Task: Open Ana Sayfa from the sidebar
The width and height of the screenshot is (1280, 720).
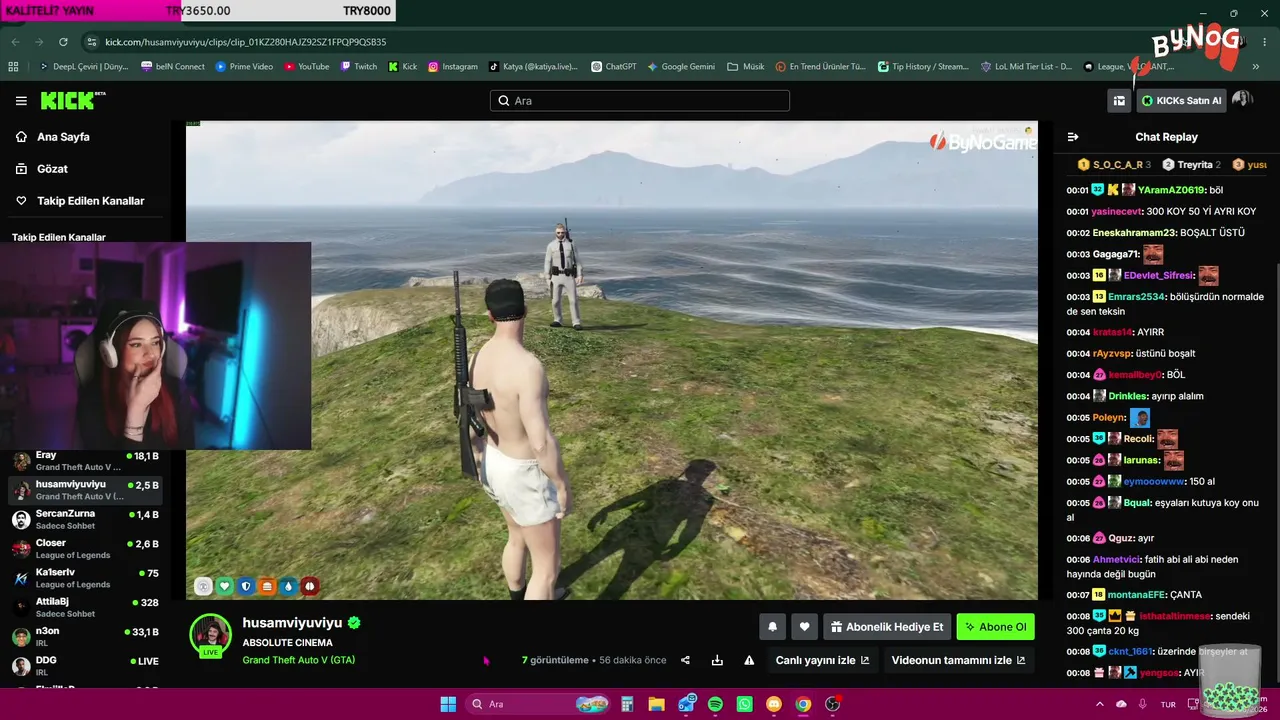Action: point(63,137)
